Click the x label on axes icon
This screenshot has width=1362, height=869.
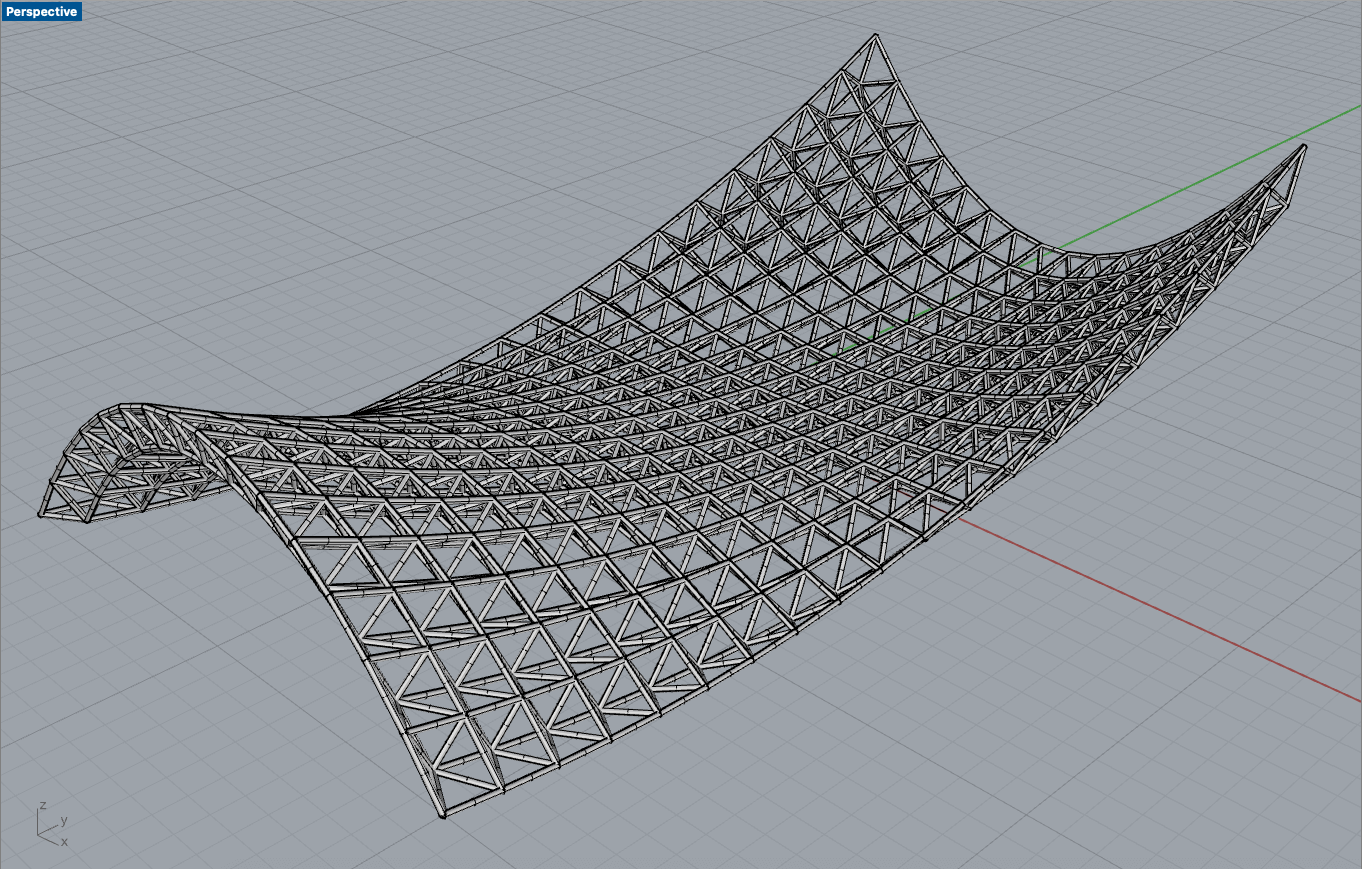coord(64,842)
